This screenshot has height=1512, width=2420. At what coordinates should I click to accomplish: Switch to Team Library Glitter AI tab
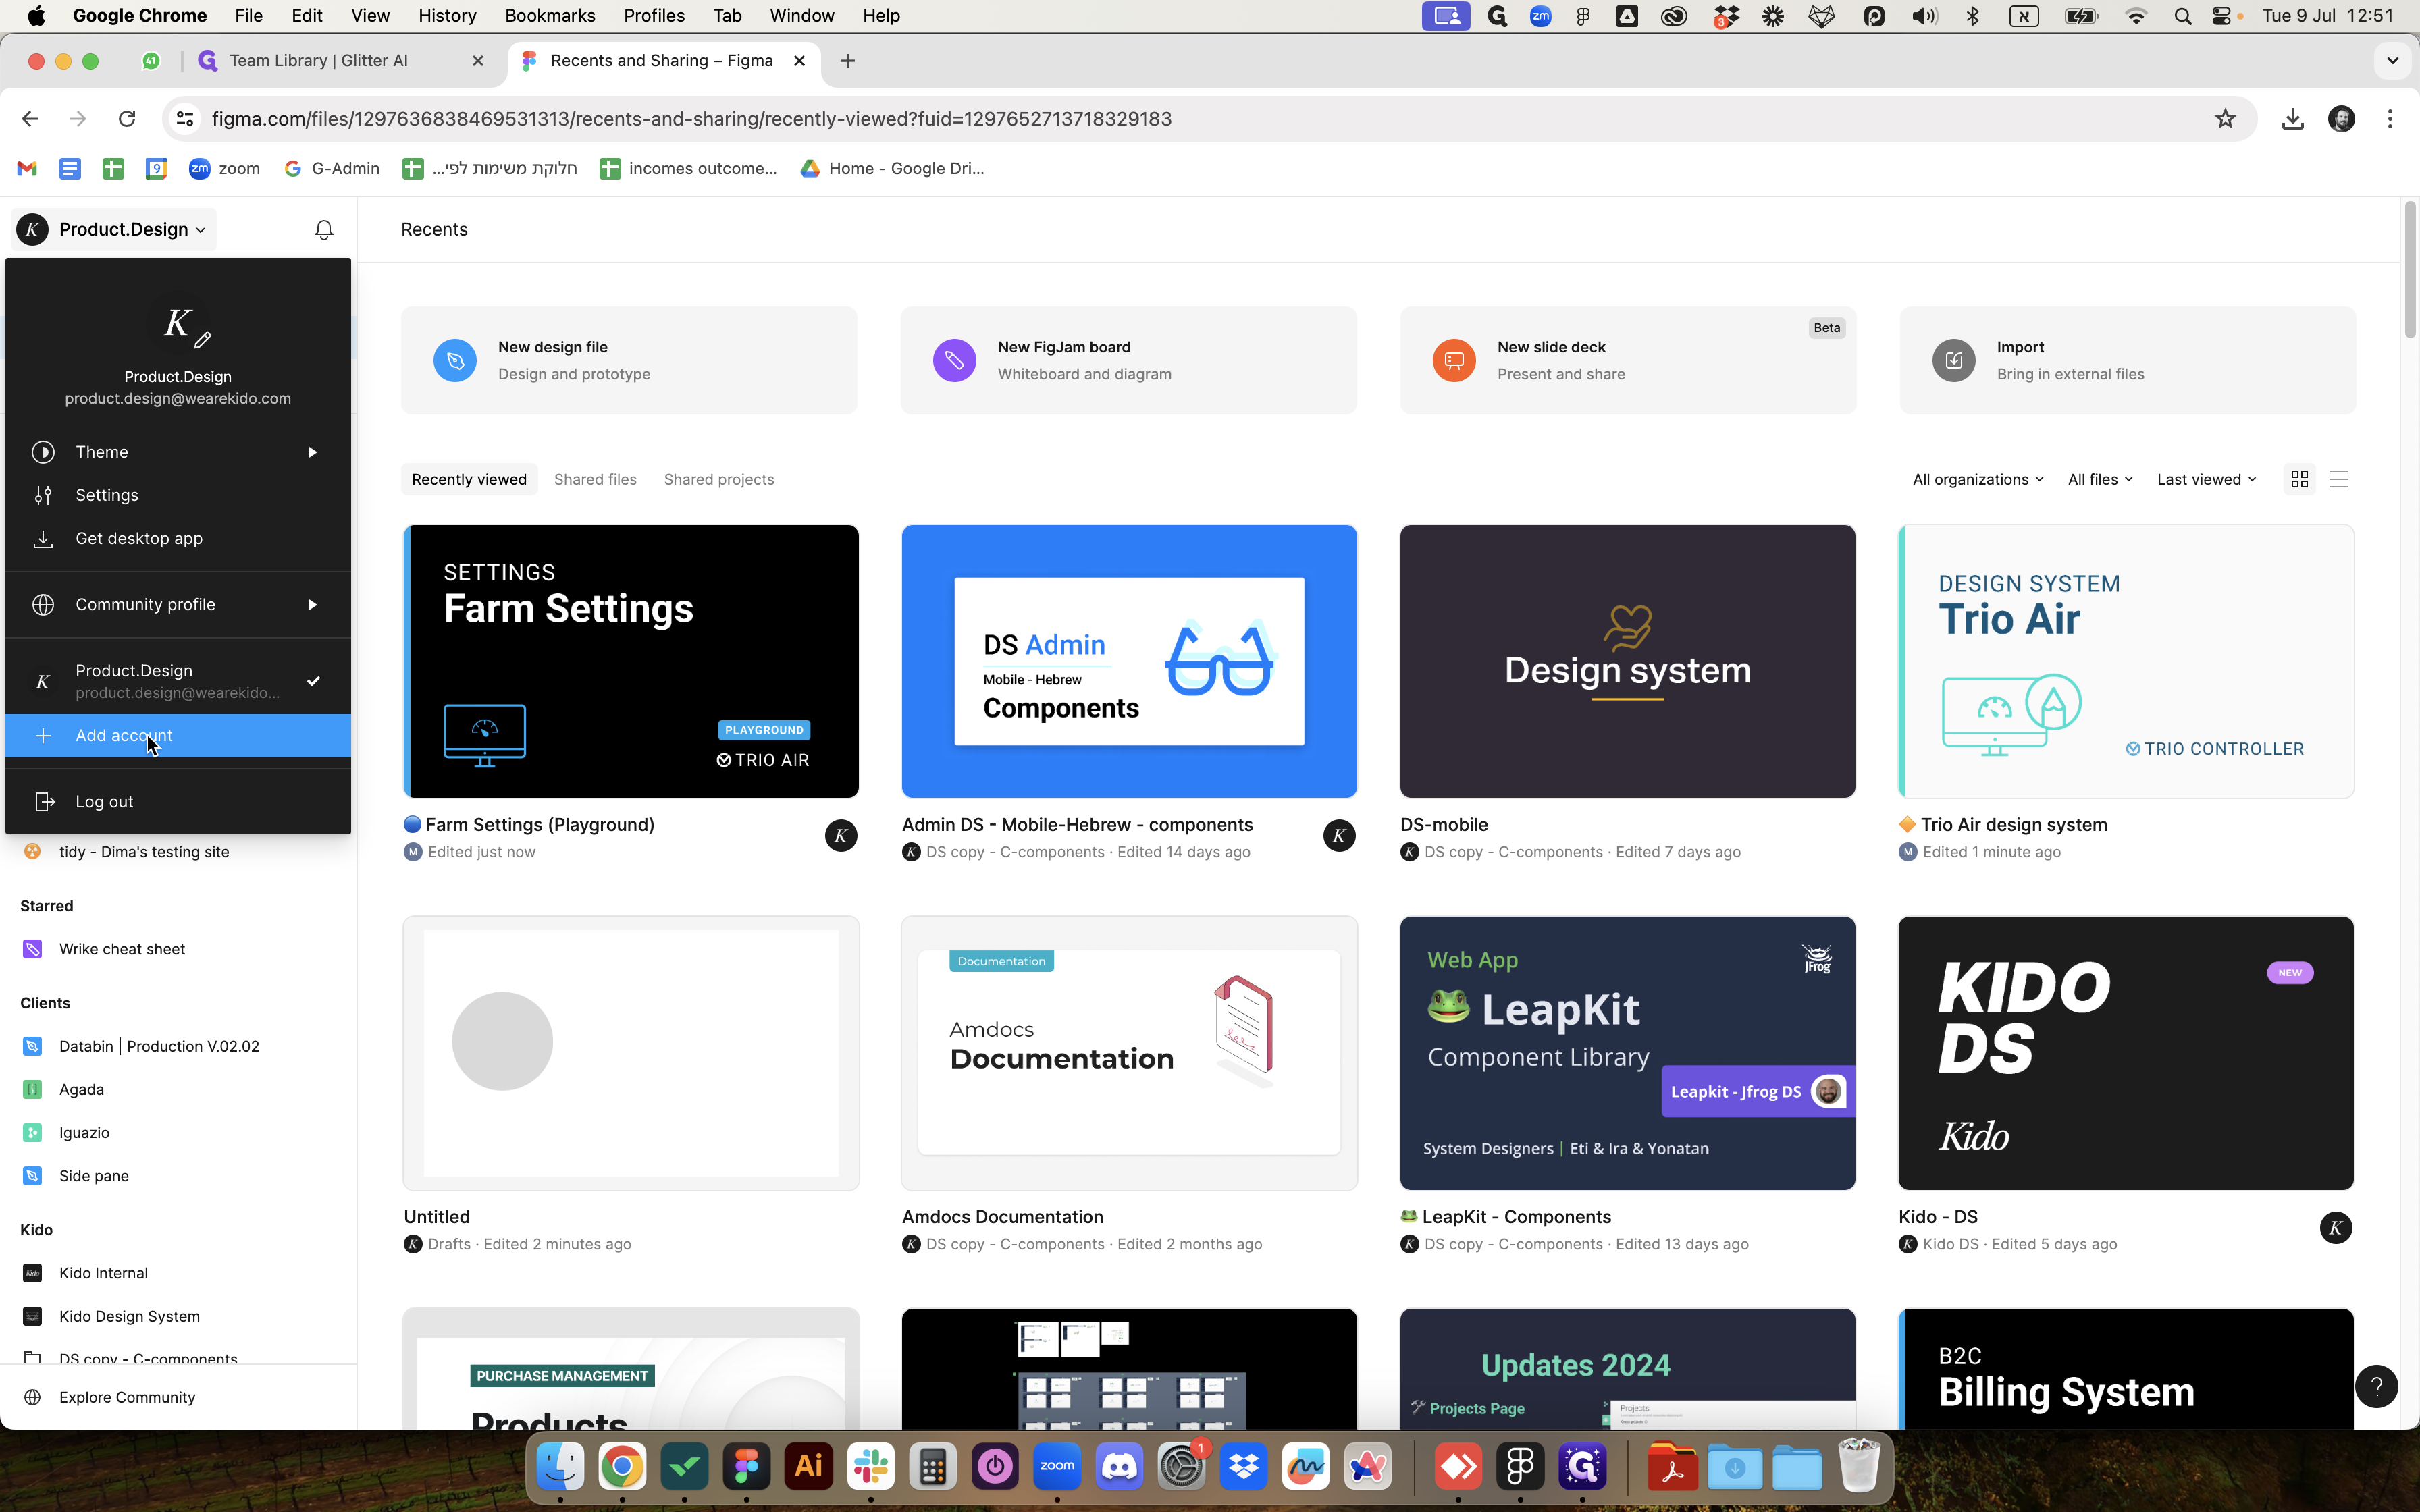pos(340,61)
